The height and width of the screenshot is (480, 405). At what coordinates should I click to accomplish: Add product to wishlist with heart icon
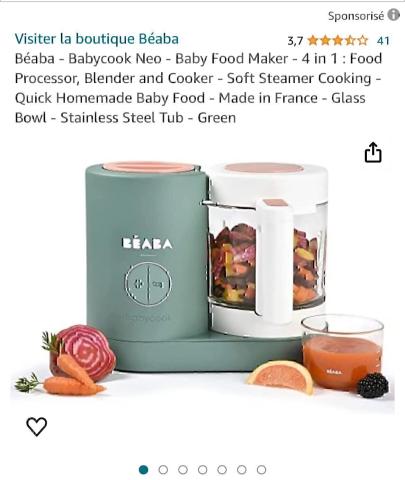click(37, 426)
